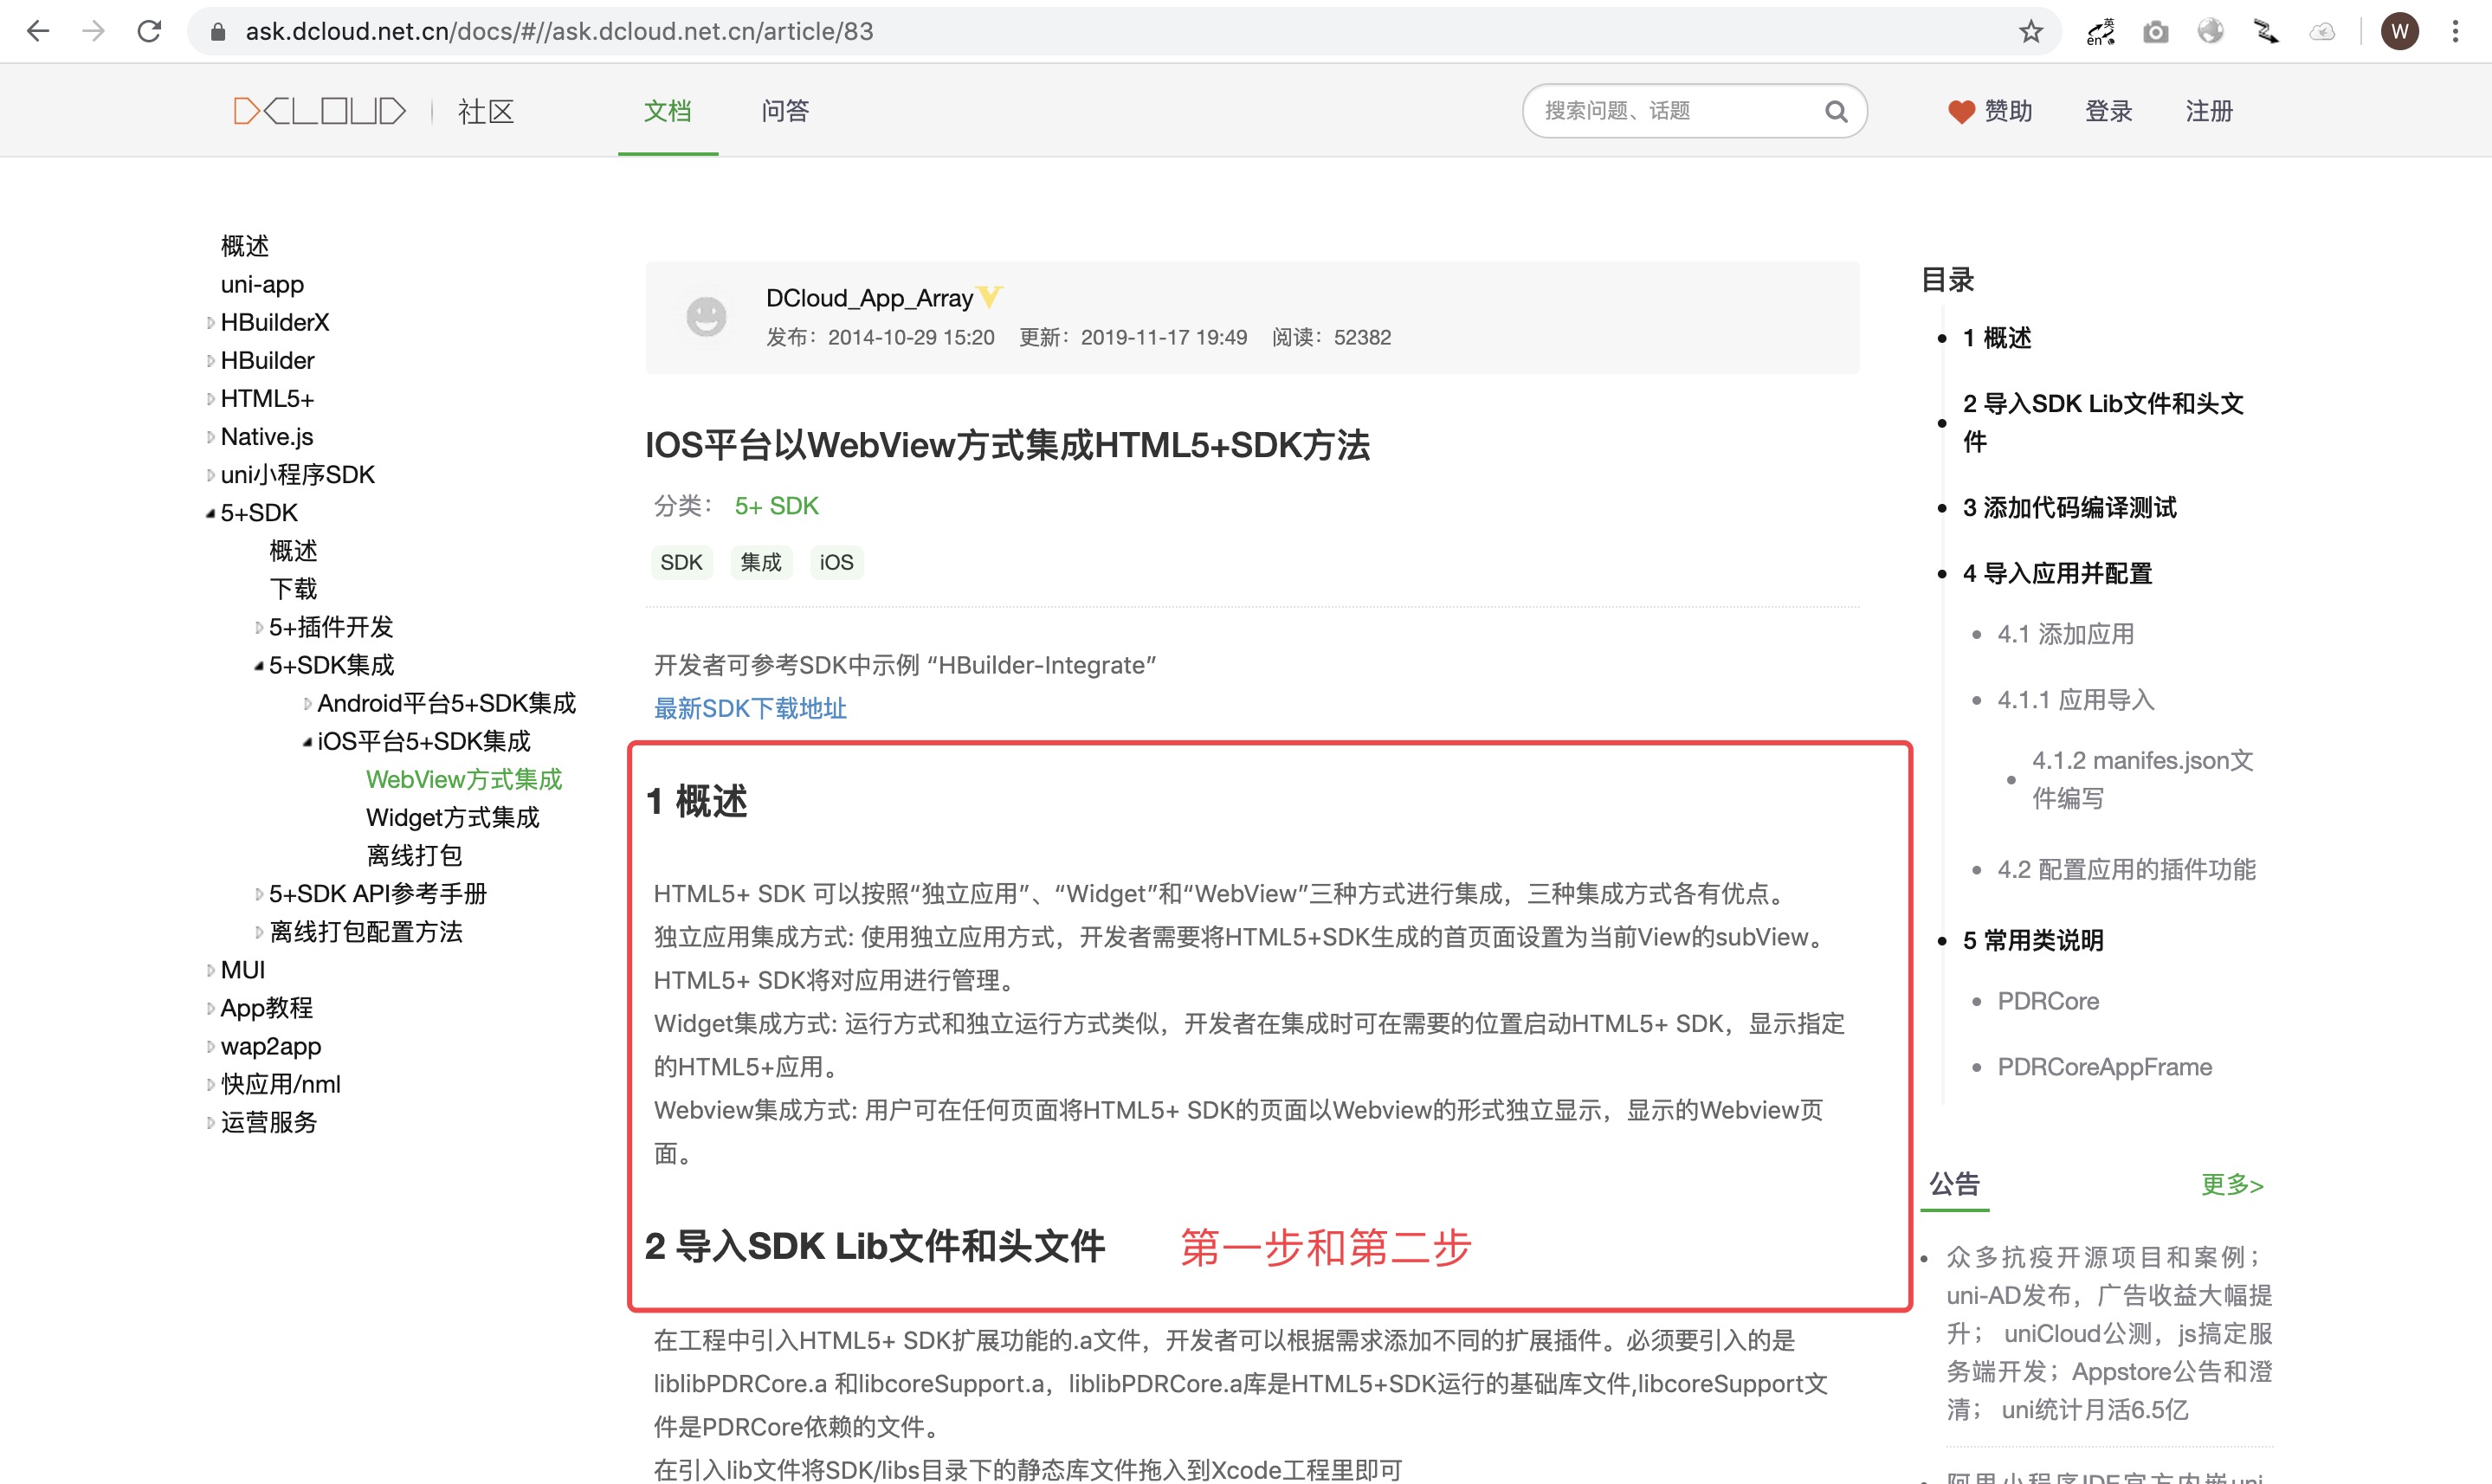
Task: Jump to 4.1.1 应用导入
Action: point(2075,700)
